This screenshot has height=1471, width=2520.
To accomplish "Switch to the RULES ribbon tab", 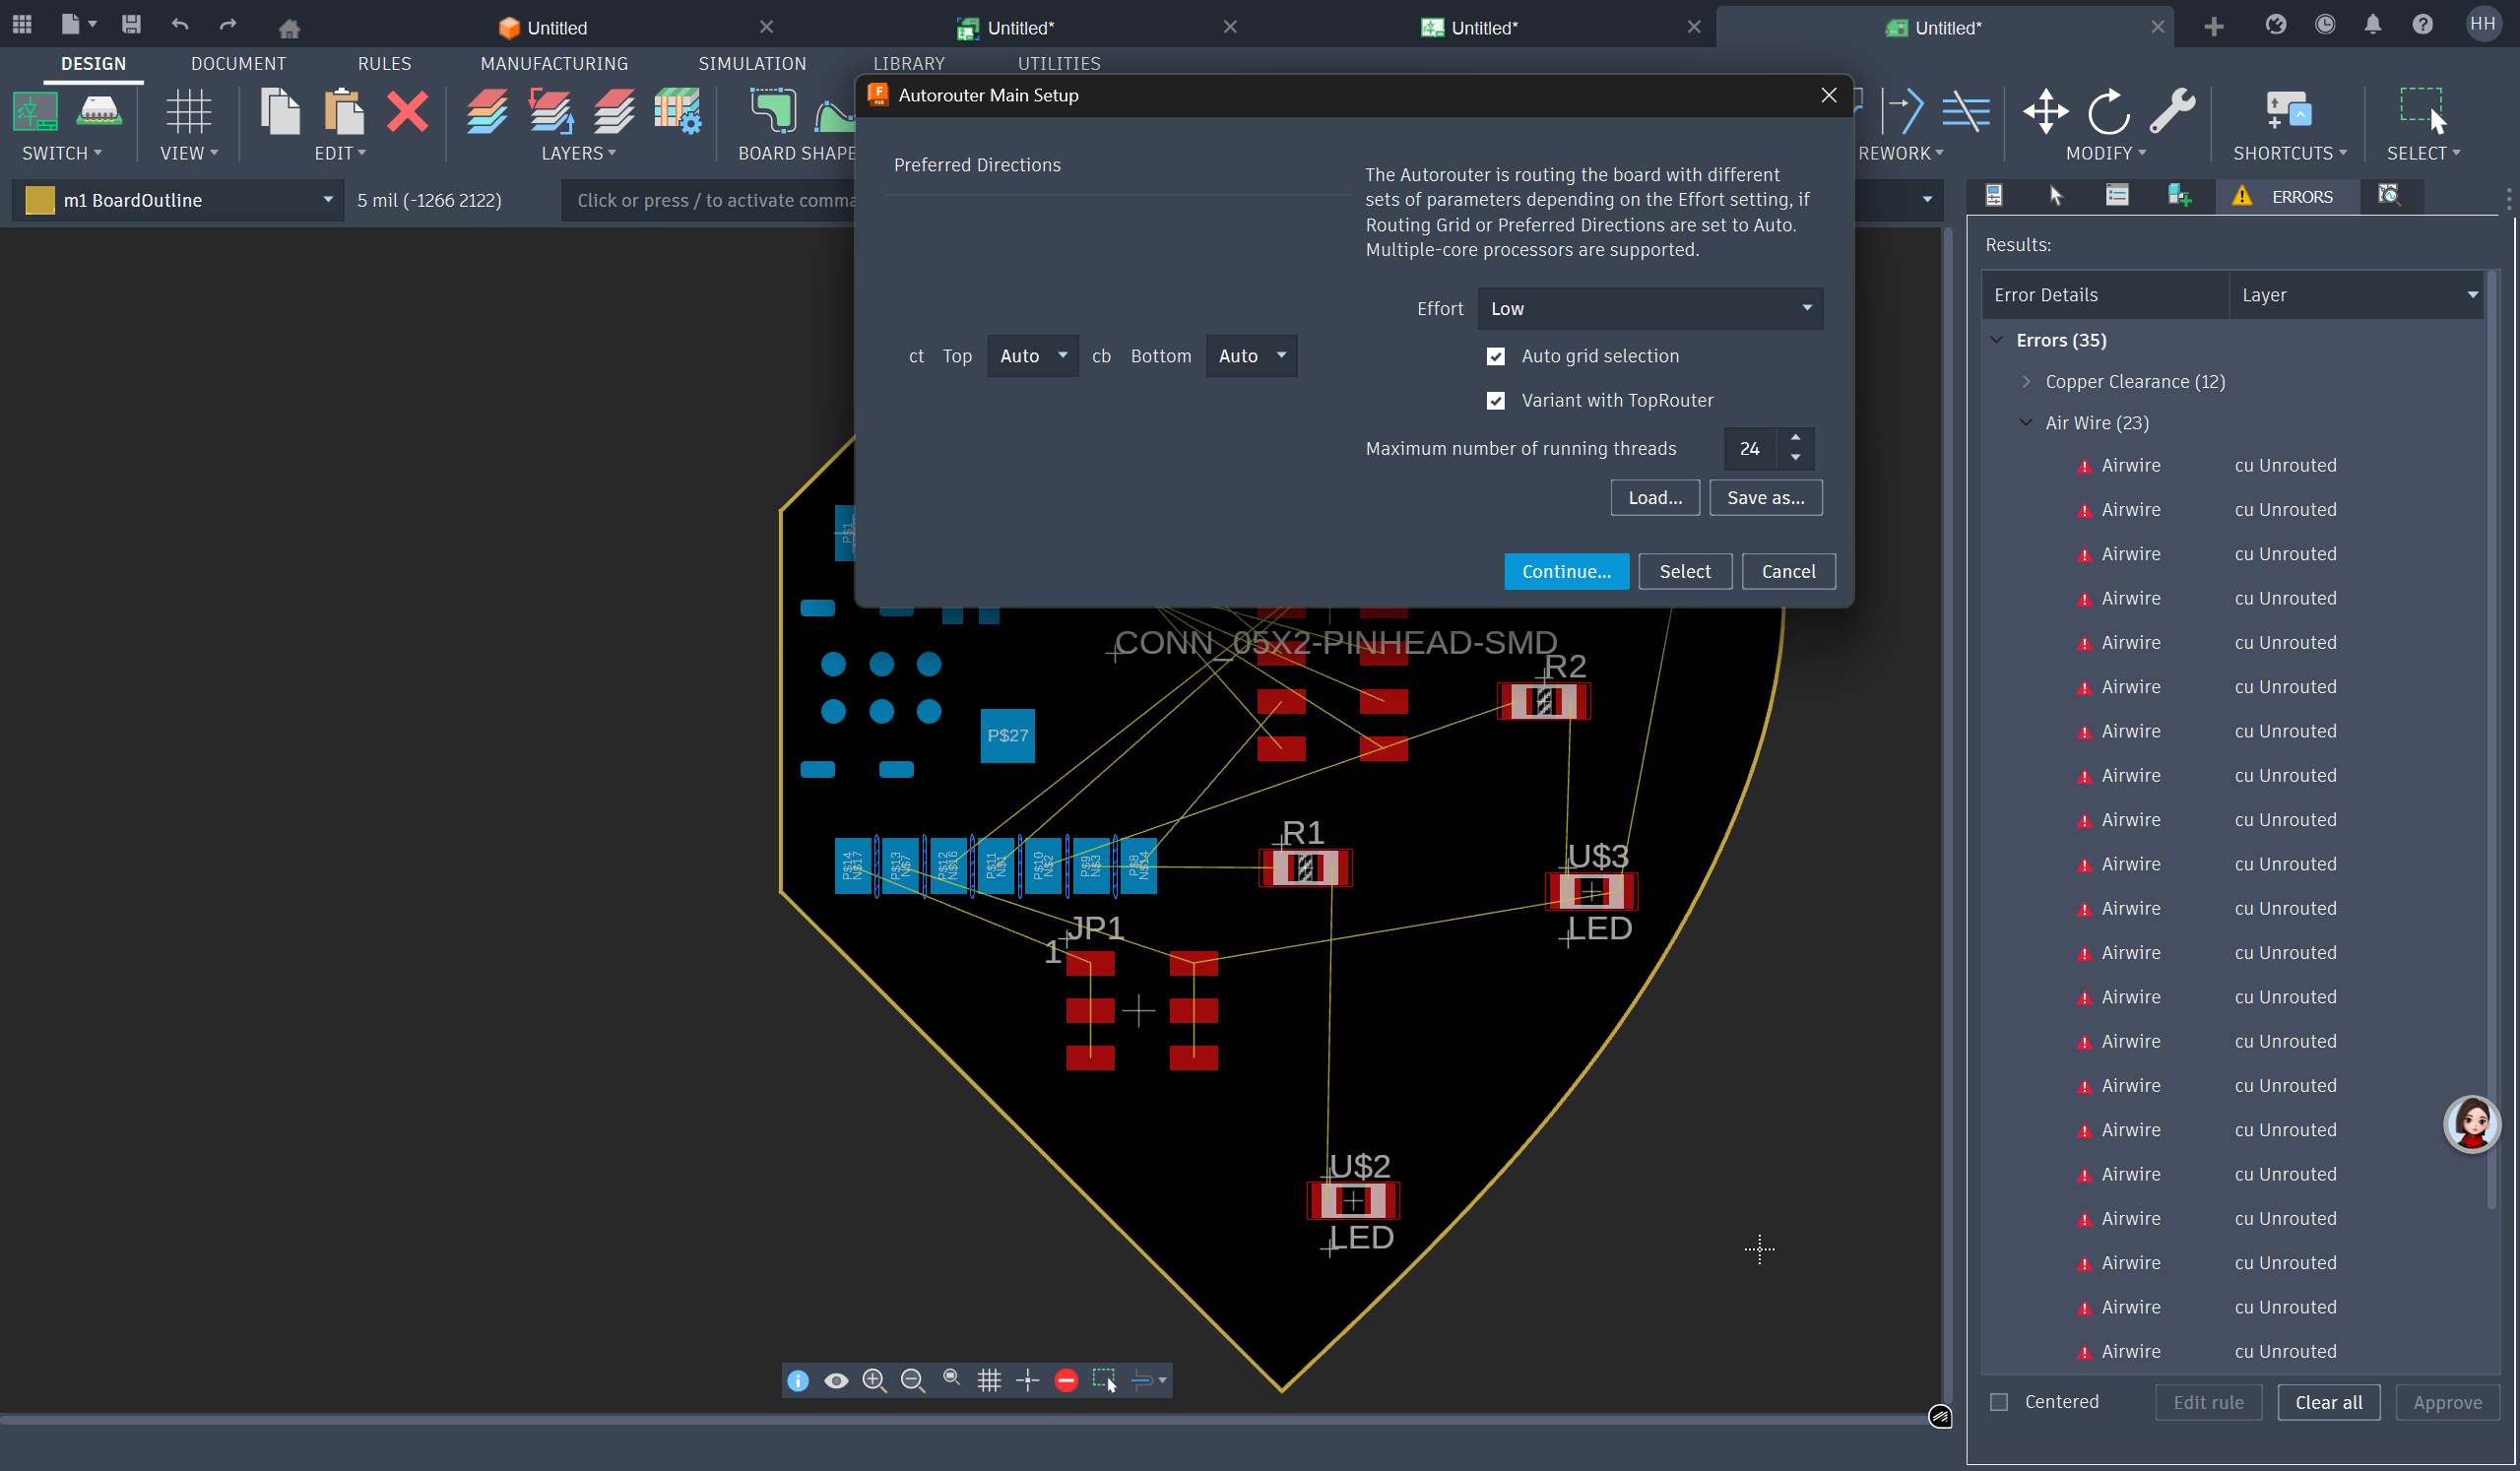I will 384,63.
